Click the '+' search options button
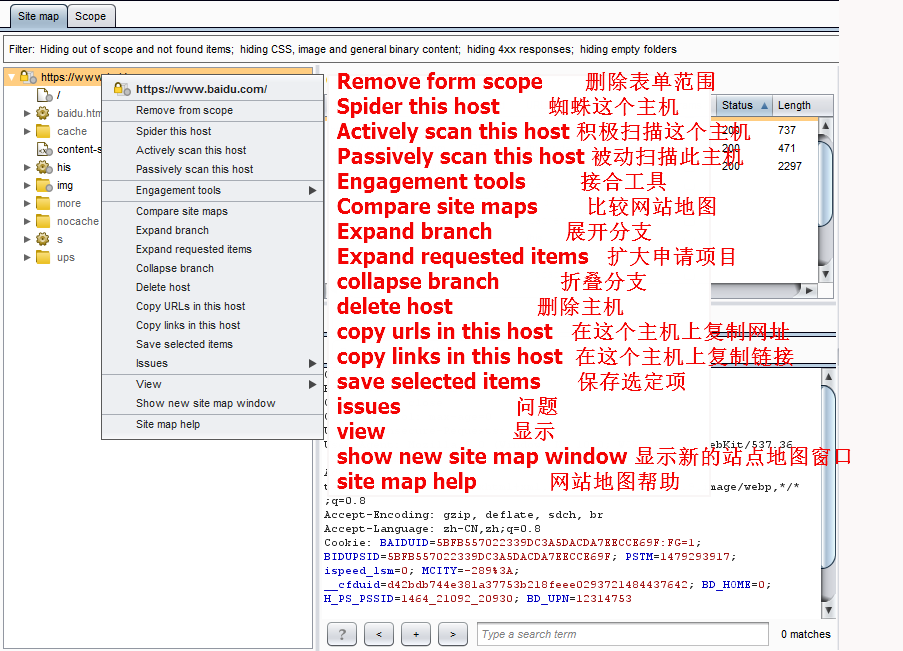 pyautogui.click(x=416, y=634)
